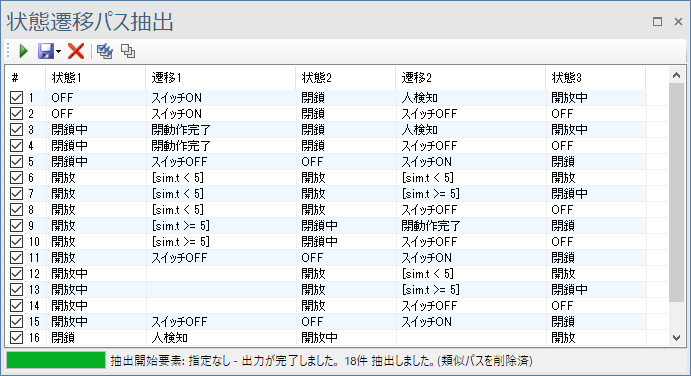Screen dimensions: 691x376
Task: Toggle the checkbox for row 7
Action: [16, 194]
